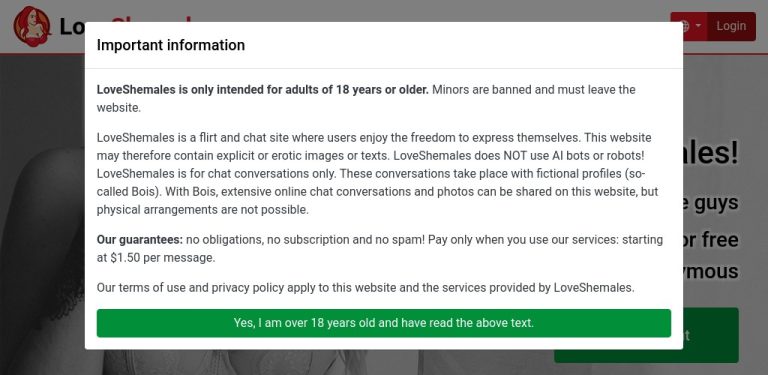This screenshot has width=768, height=375.
Task: Confirm being over 18 with green button
Action: 384,323
